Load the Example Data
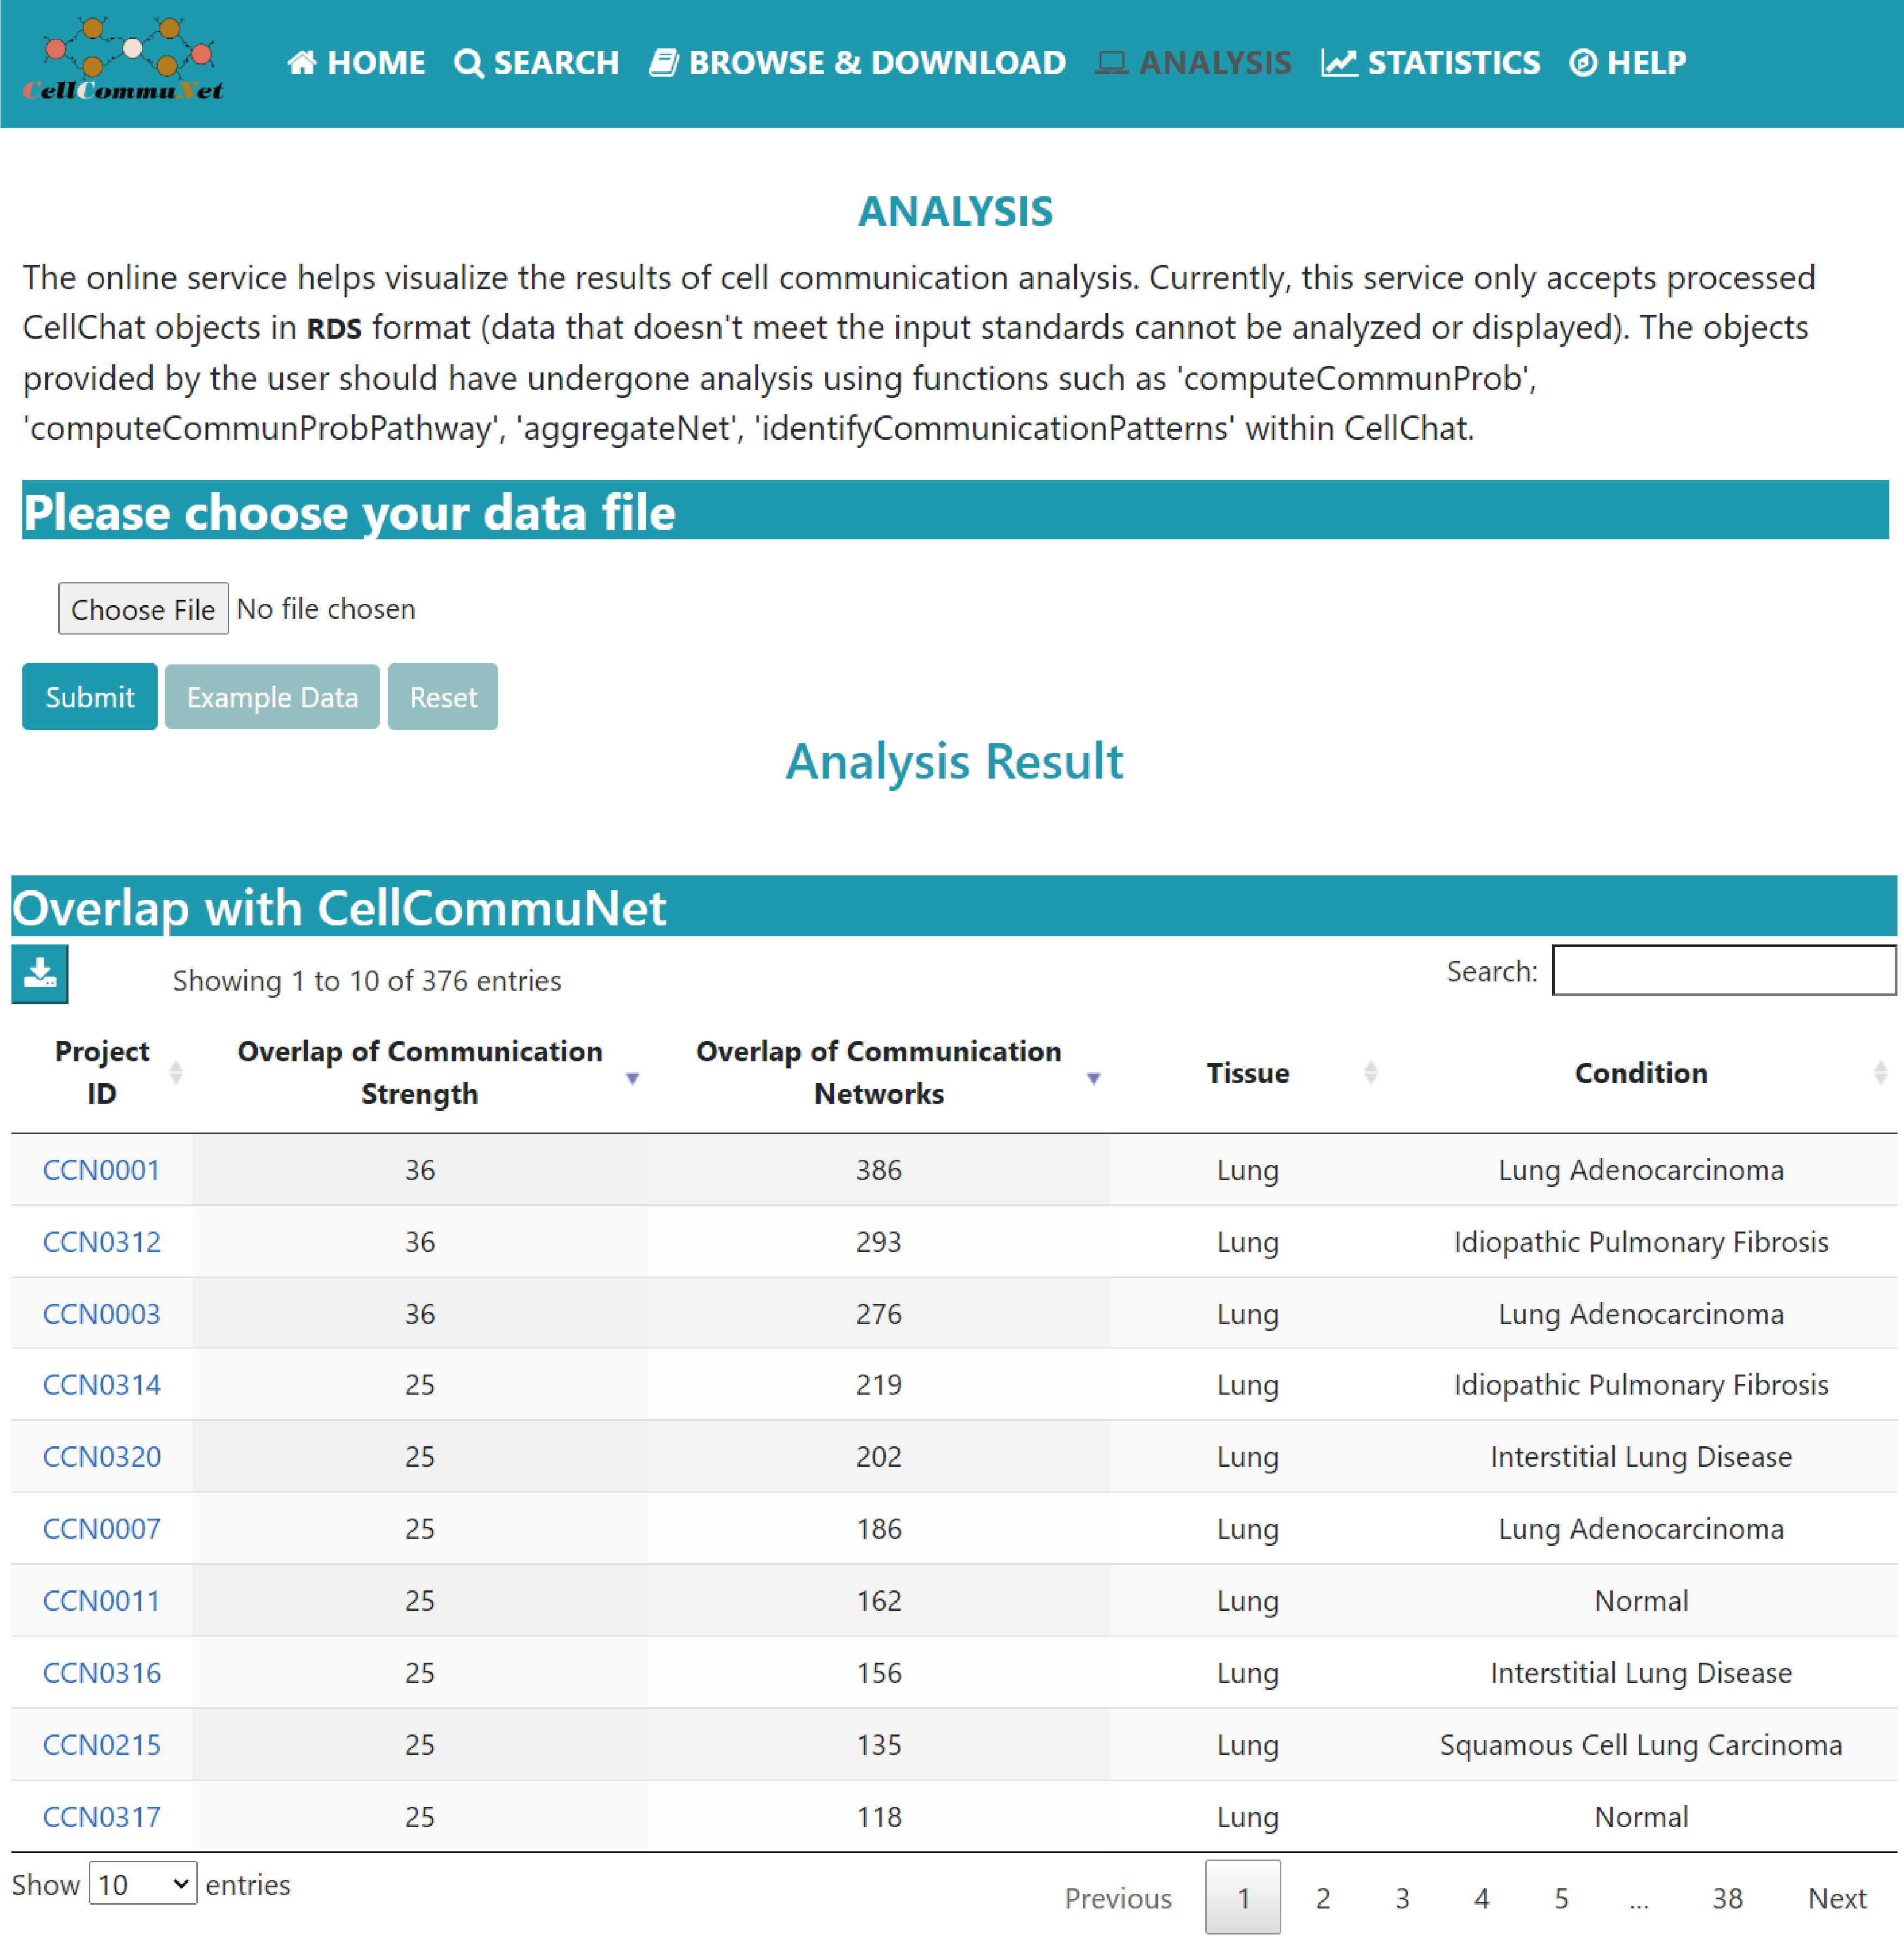This screenshot has width=1904, height=1940. [x=272, y=697]
